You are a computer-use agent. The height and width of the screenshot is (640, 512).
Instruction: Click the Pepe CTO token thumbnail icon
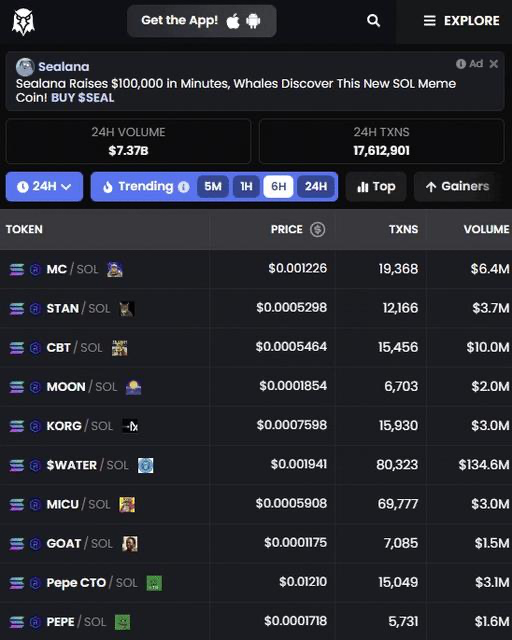[x=154, y=583]
